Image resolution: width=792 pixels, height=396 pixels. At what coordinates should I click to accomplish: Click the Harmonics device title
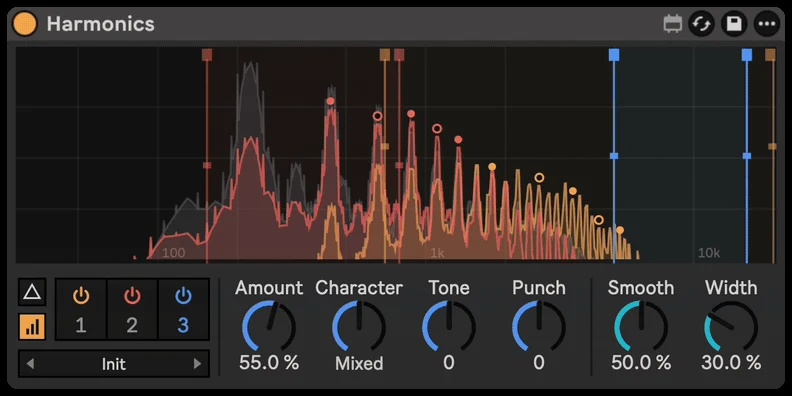pyautogui.click(x=101, y=24)
